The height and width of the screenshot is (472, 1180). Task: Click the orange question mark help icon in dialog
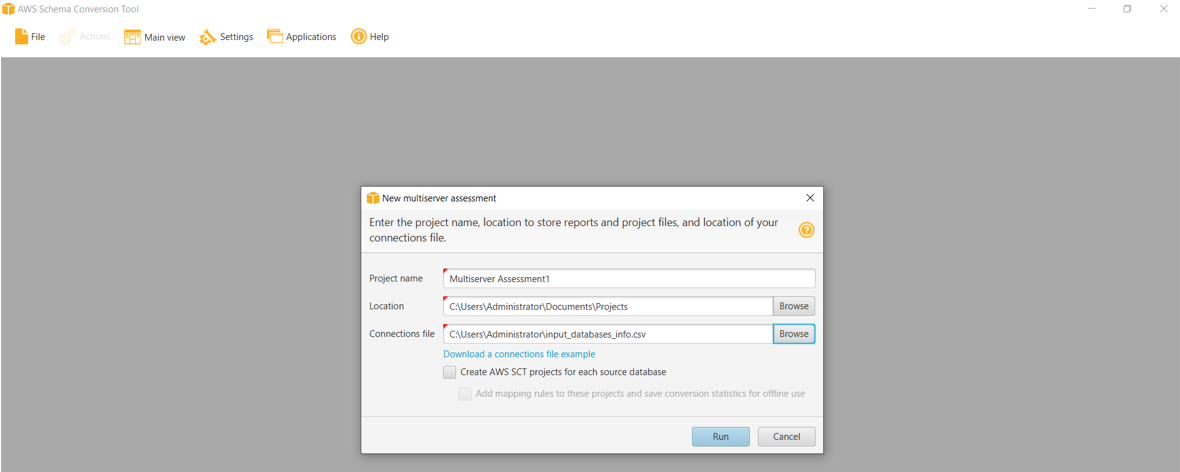point(806,230)
